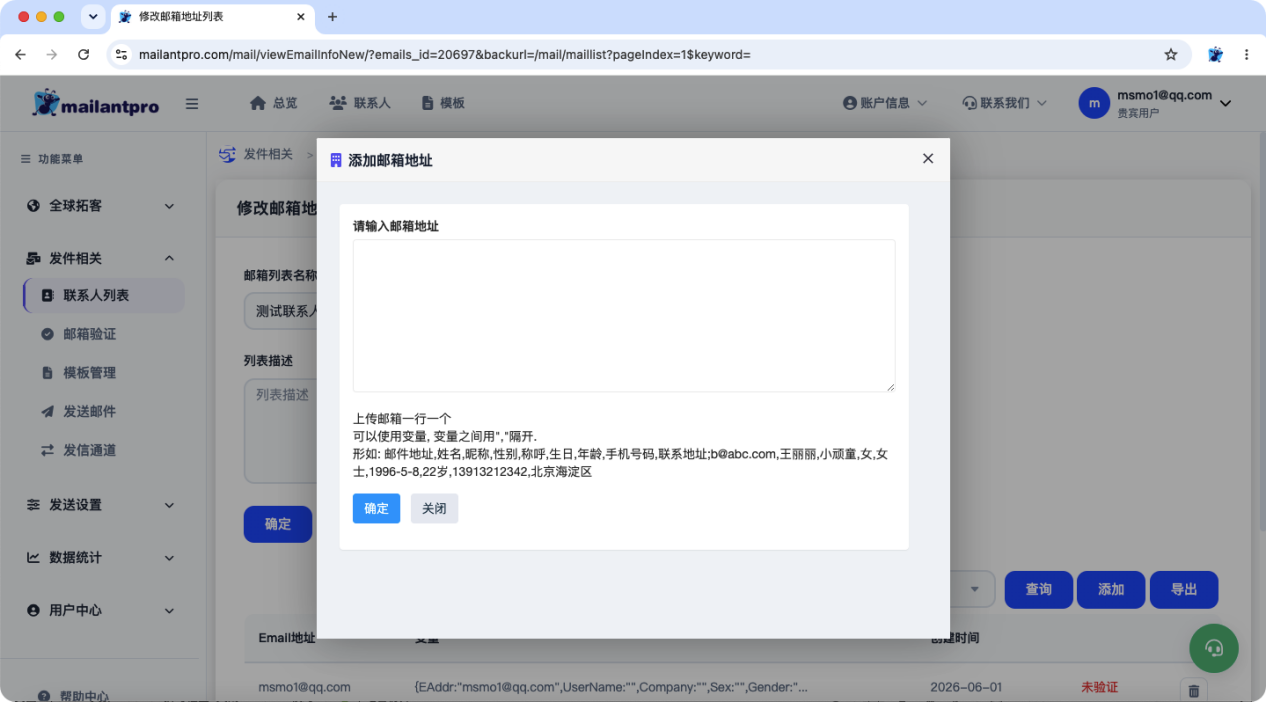Image resolution: width=1266 pixels, height=702 pixels.
Task: Click the 发信通道 arrows icon
Action: (47, 450)
